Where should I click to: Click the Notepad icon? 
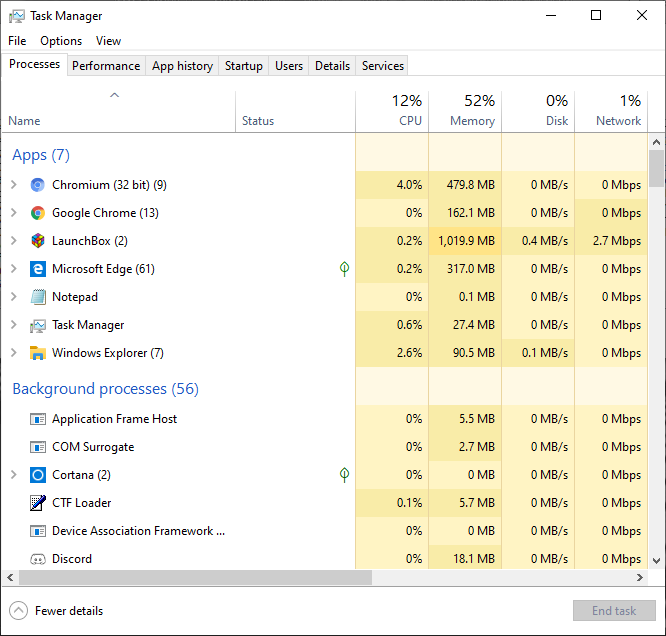coord(38,297)
